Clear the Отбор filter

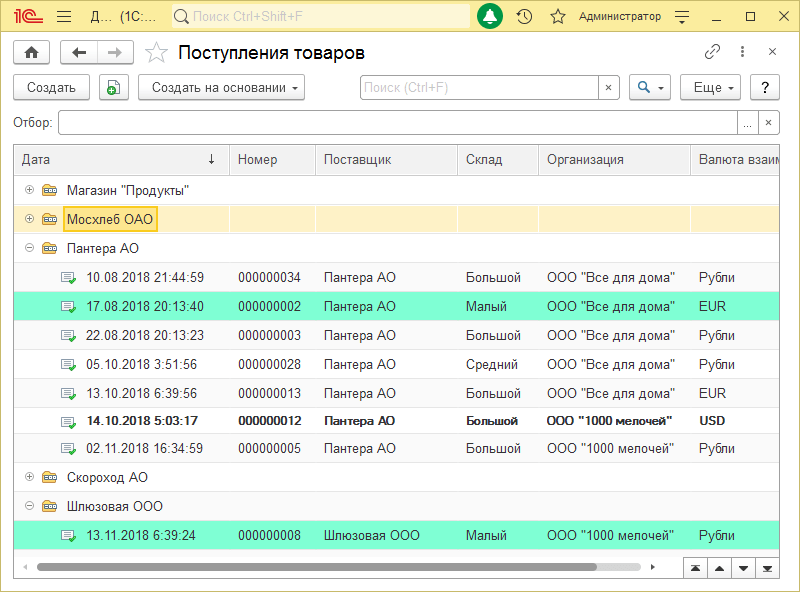pos(769,122)
